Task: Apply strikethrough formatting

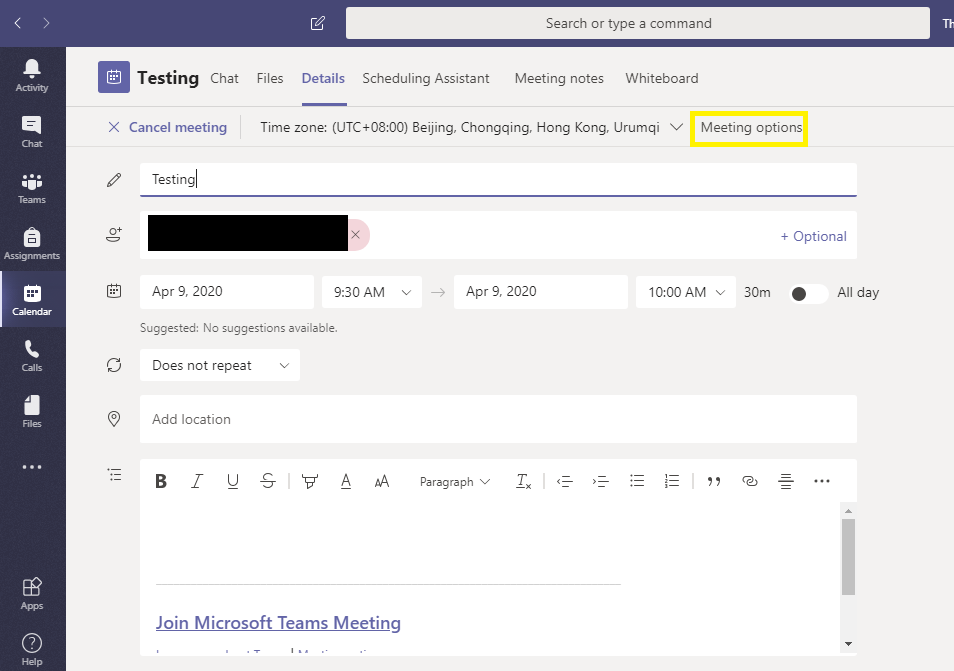Action: pos(268,481)
